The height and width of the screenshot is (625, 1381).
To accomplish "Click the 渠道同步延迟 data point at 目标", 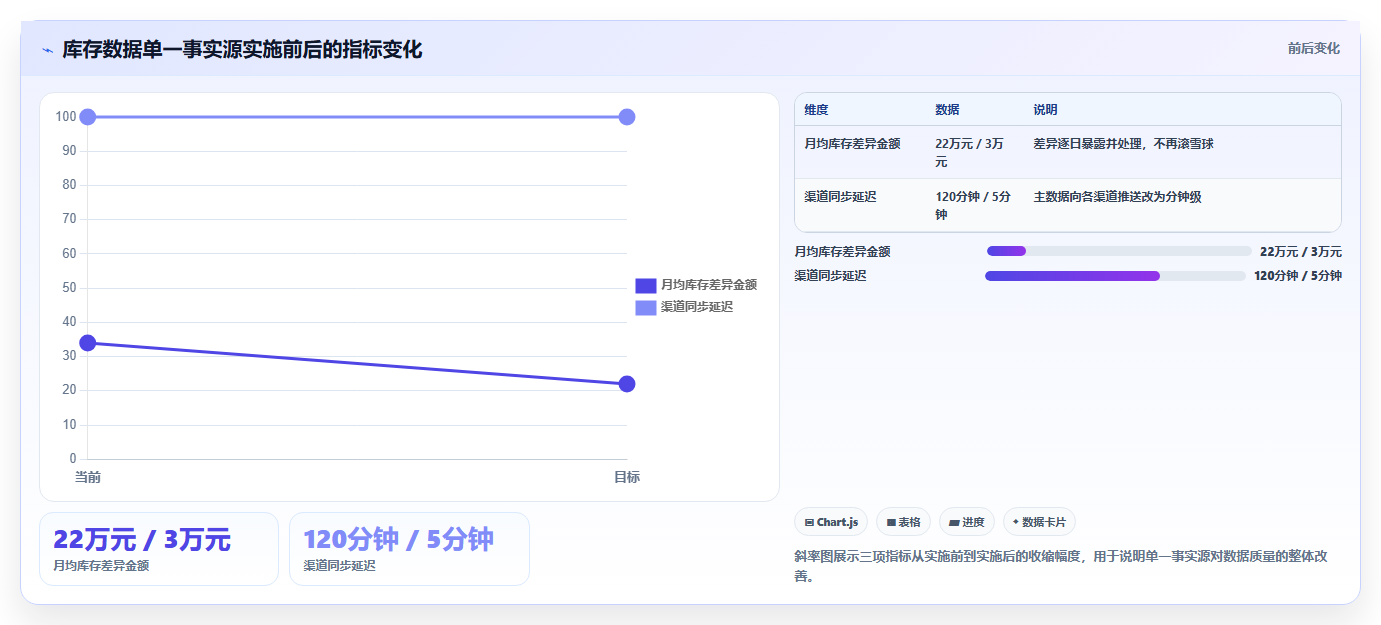I will pos(627,117).
